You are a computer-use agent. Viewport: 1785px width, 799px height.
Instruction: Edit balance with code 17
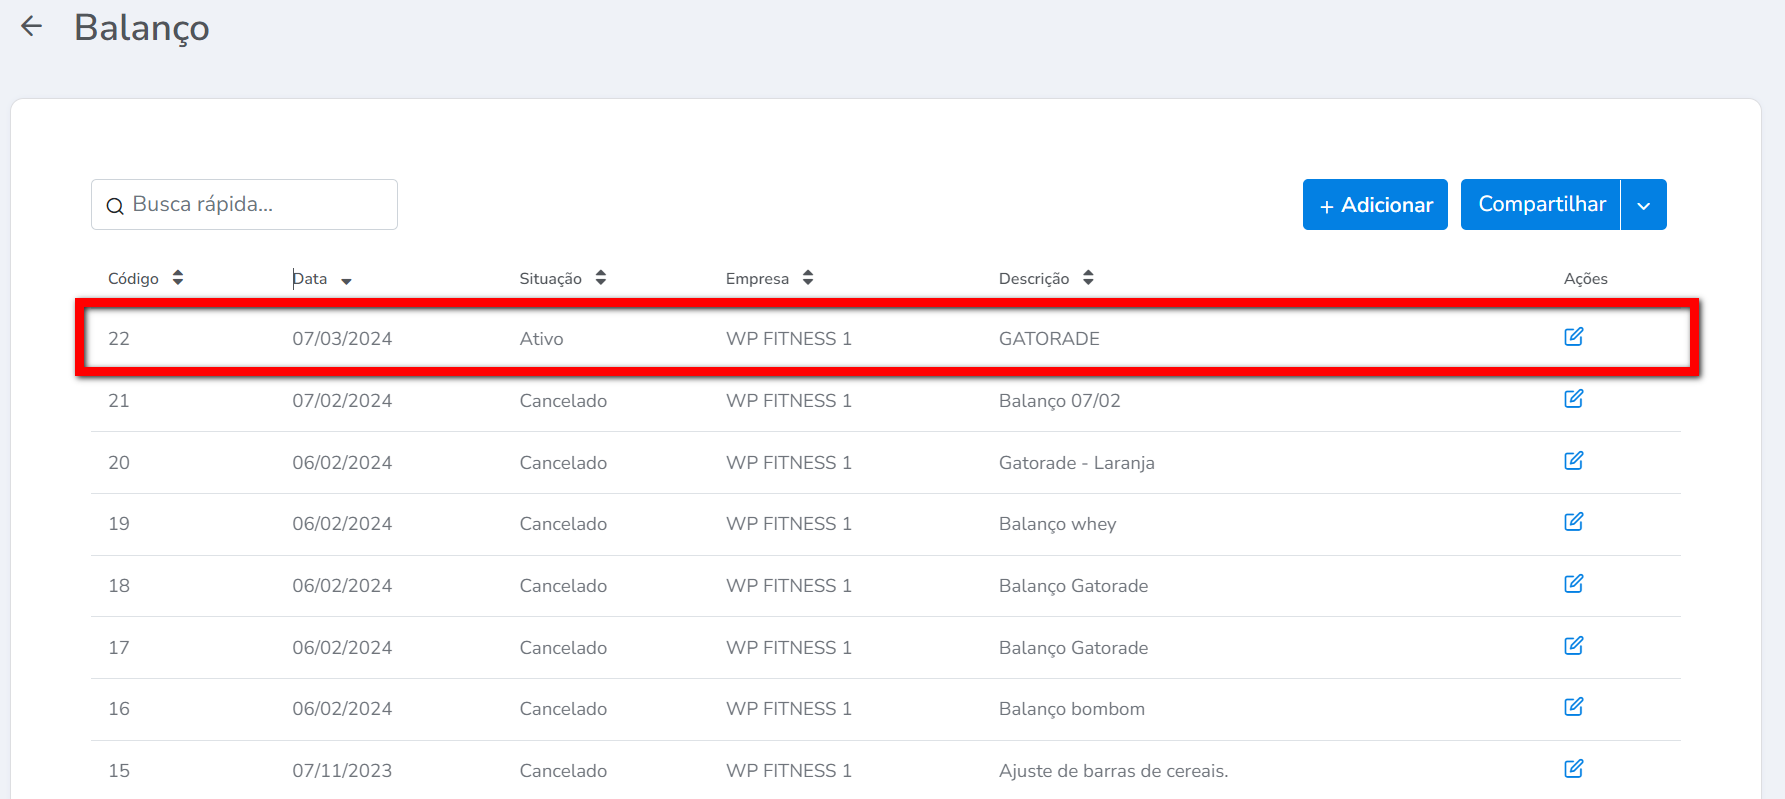1573,646
